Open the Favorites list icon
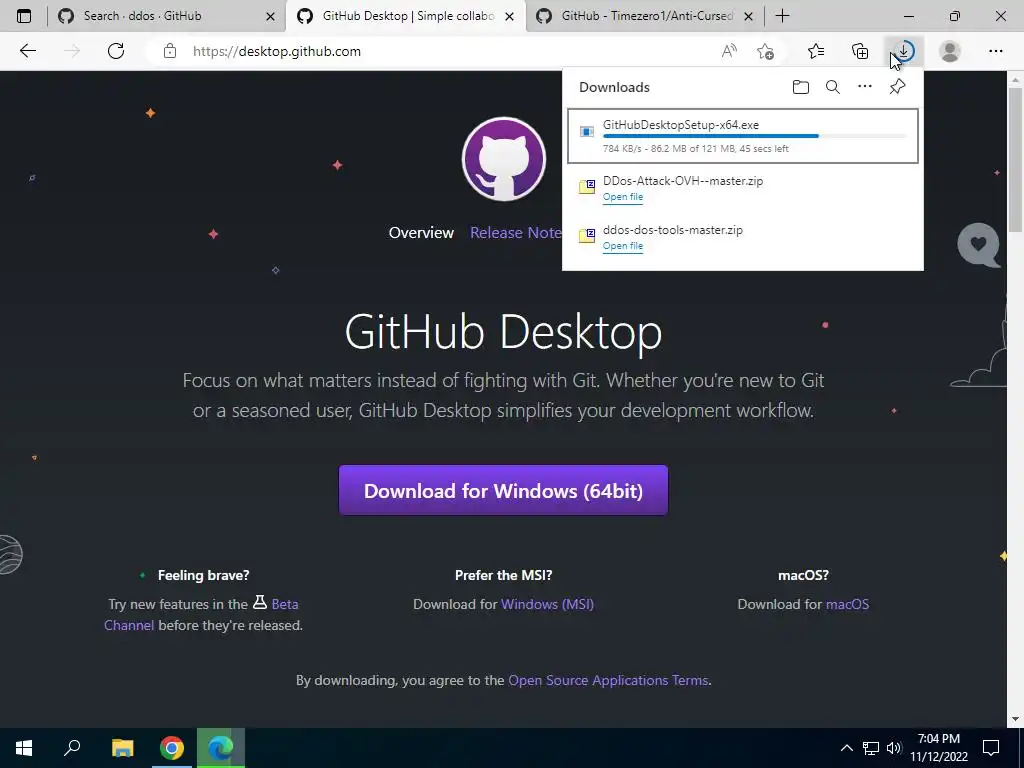1024x768 pixels. tap(816, 51)
